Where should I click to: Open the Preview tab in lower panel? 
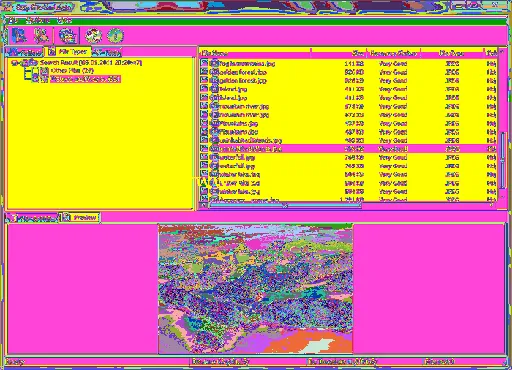pos(80,218)
